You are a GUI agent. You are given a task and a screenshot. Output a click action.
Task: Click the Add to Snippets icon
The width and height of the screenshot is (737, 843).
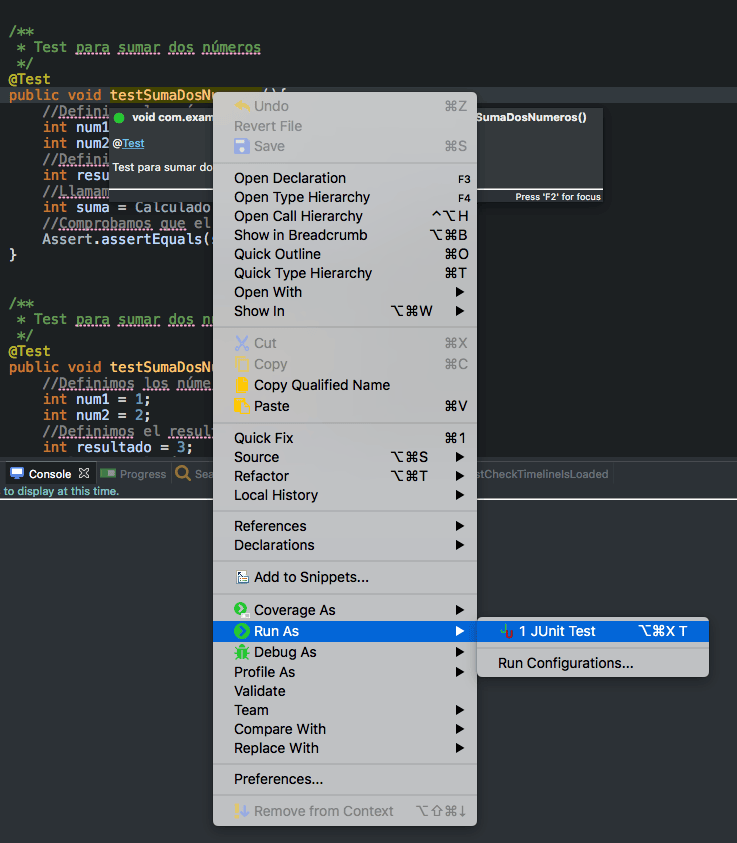coord(242,577)
